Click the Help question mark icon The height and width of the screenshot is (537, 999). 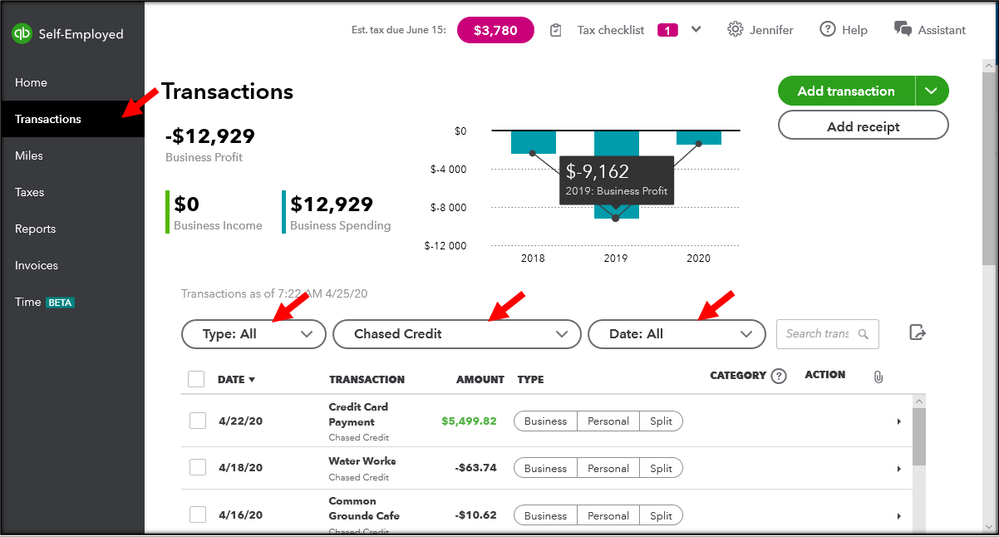pyautogui.click(x=827, y=29)
